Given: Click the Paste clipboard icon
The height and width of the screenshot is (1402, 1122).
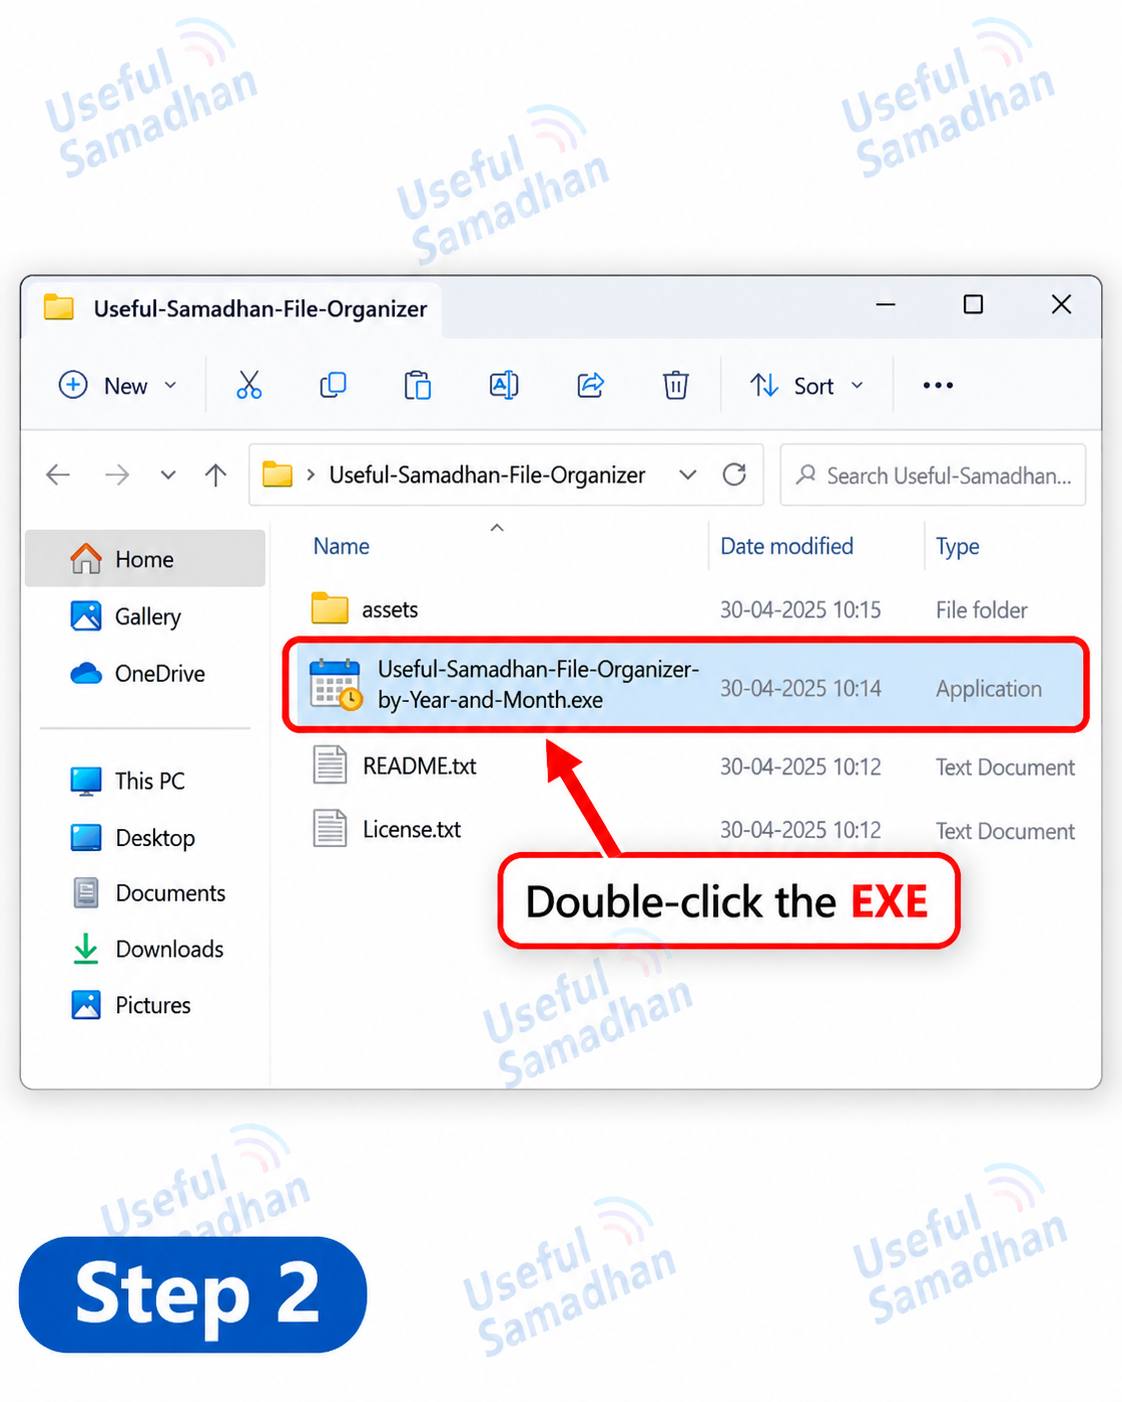Looking at the screenshot, I should pyautogui.click(x=418, y=385).
